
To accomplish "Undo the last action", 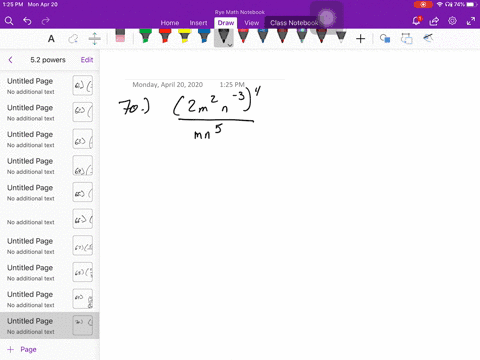I will (27, 21).
